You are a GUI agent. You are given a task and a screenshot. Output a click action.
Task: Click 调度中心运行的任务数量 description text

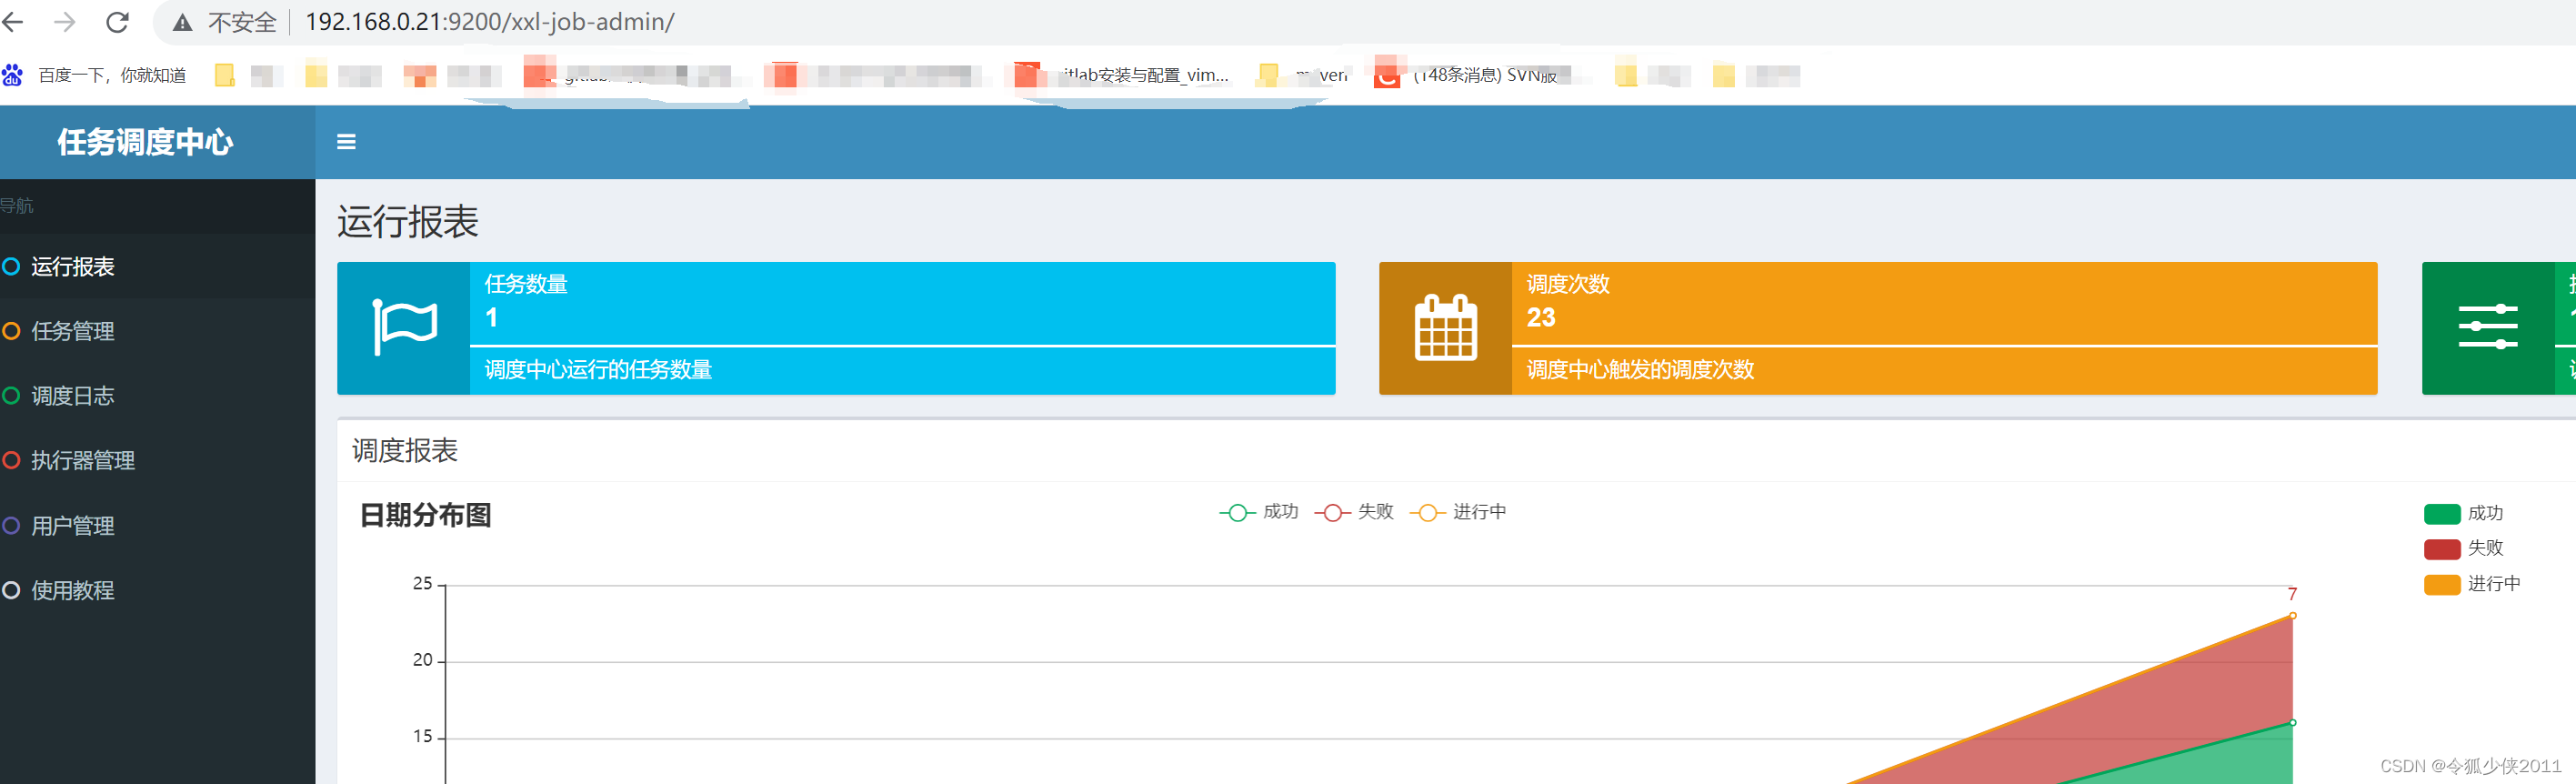[598, 370]
